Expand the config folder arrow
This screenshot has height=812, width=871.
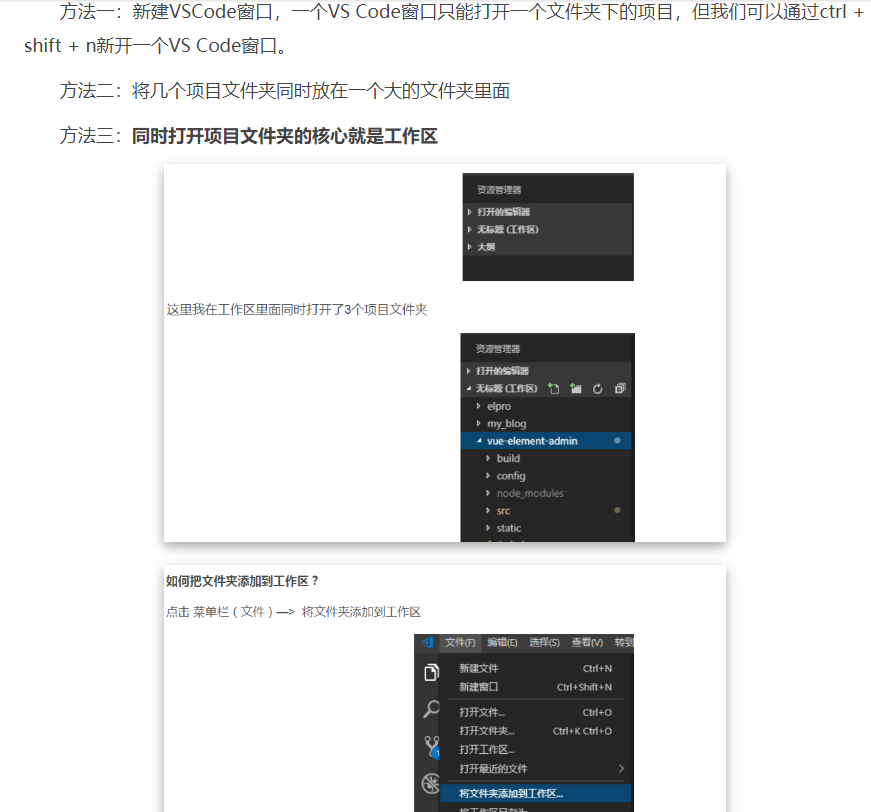tap(488, 475)
